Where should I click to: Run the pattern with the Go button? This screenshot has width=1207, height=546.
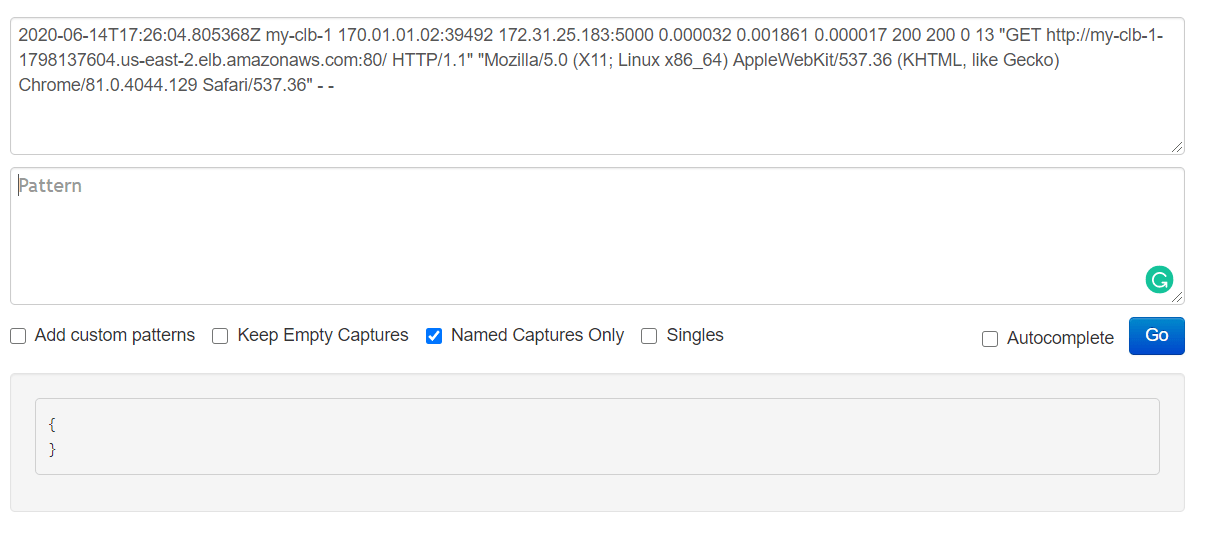tap(1156, 336)
